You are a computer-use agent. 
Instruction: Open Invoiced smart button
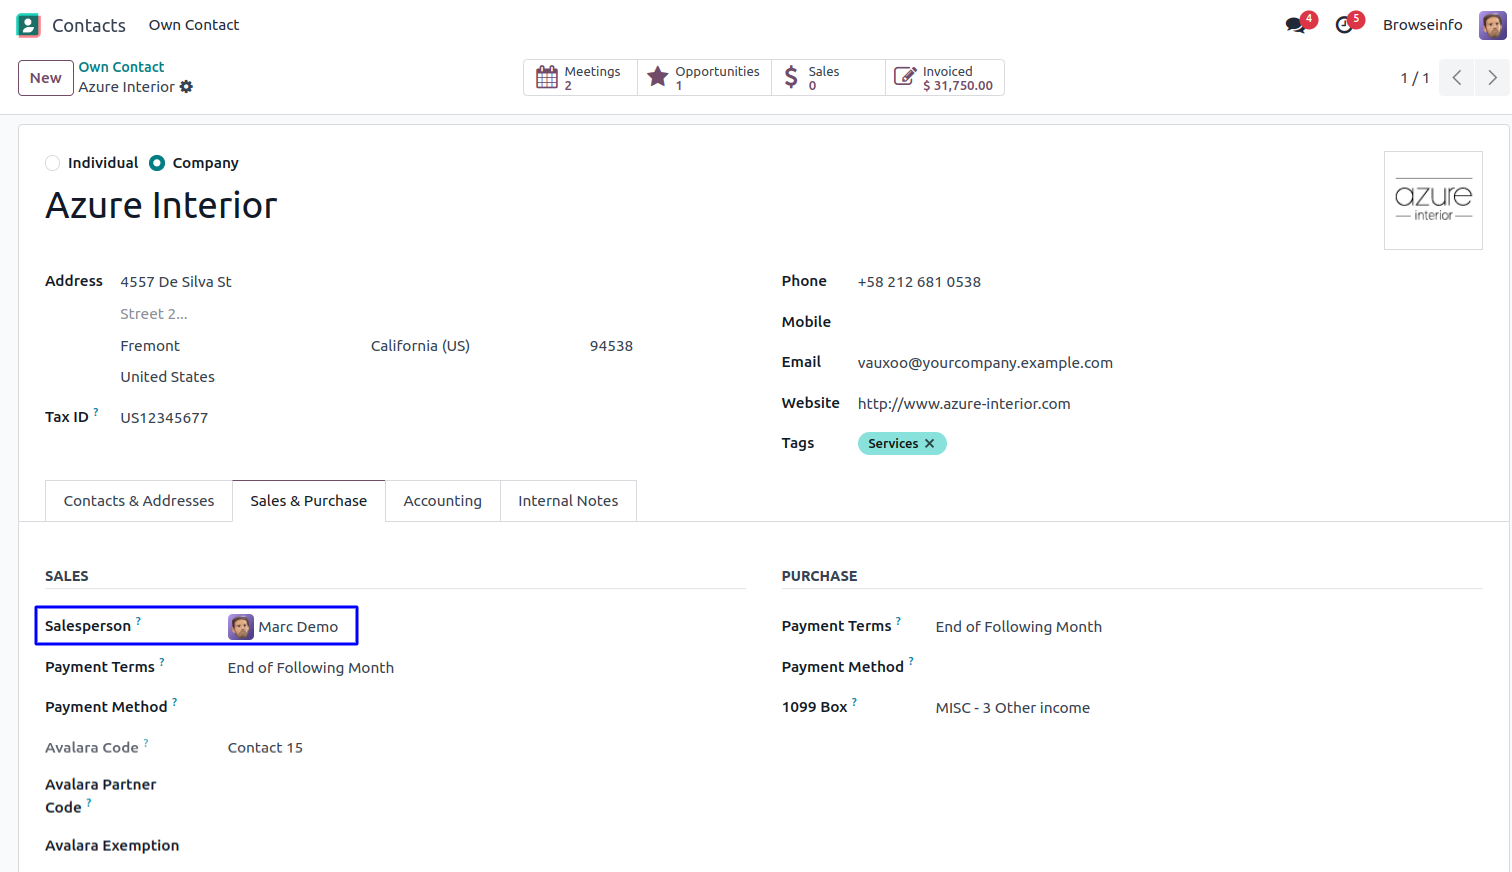pyautogui.click(x=944, y=78)
